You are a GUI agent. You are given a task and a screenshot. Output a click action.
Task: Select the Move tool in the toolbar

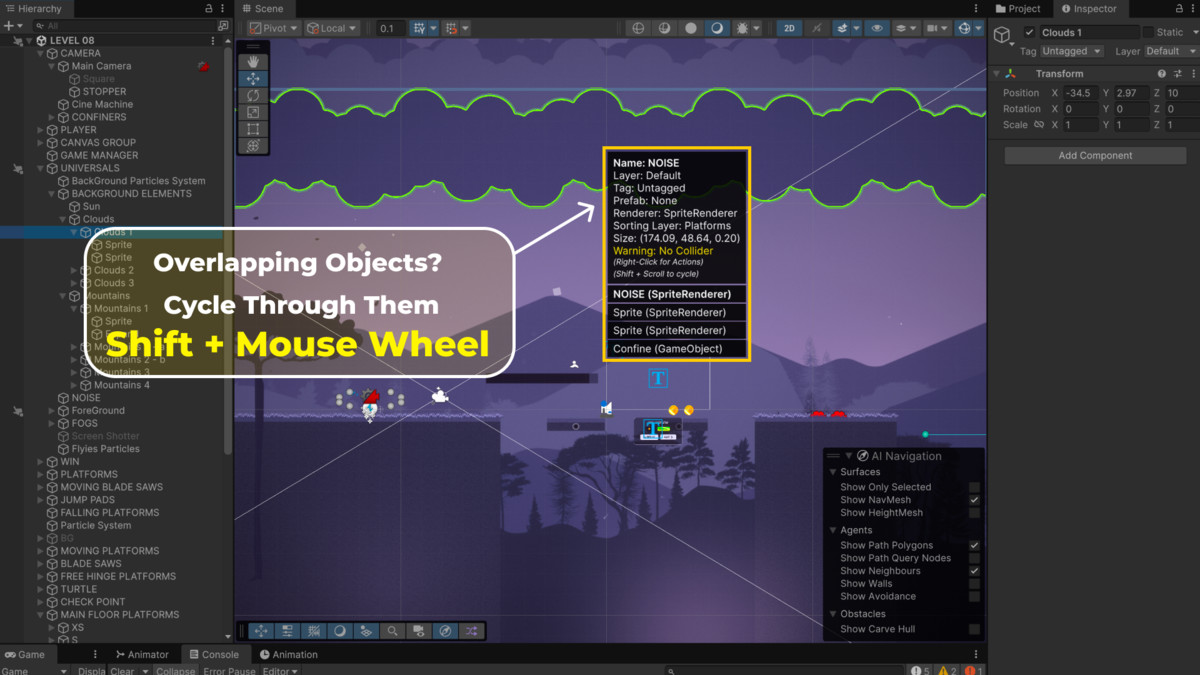point(253,77)
